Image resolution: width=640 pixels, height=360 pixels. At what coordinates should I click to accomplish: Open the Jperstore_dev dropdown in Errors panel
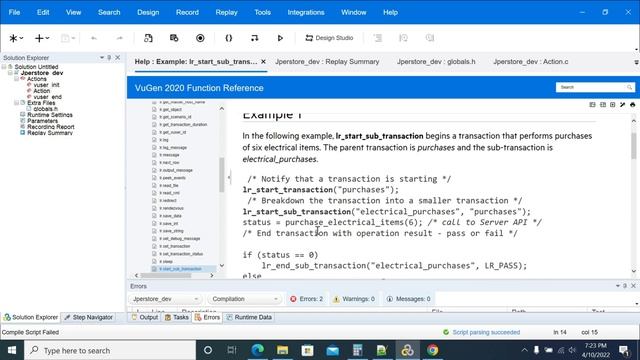tap(165, 299)
